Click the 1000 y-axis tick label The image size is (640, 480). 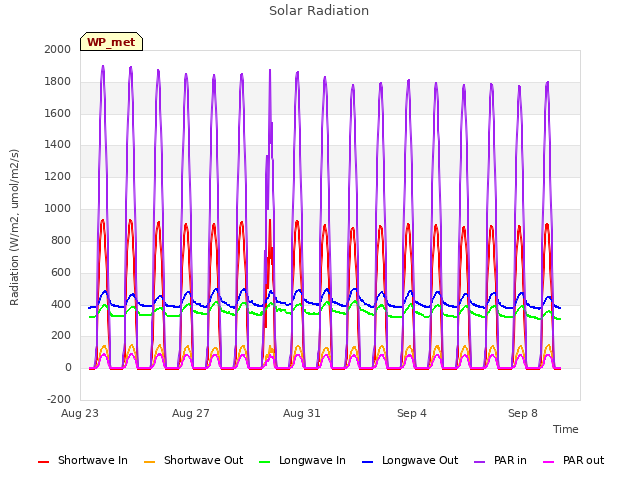[x=58, y=209]
